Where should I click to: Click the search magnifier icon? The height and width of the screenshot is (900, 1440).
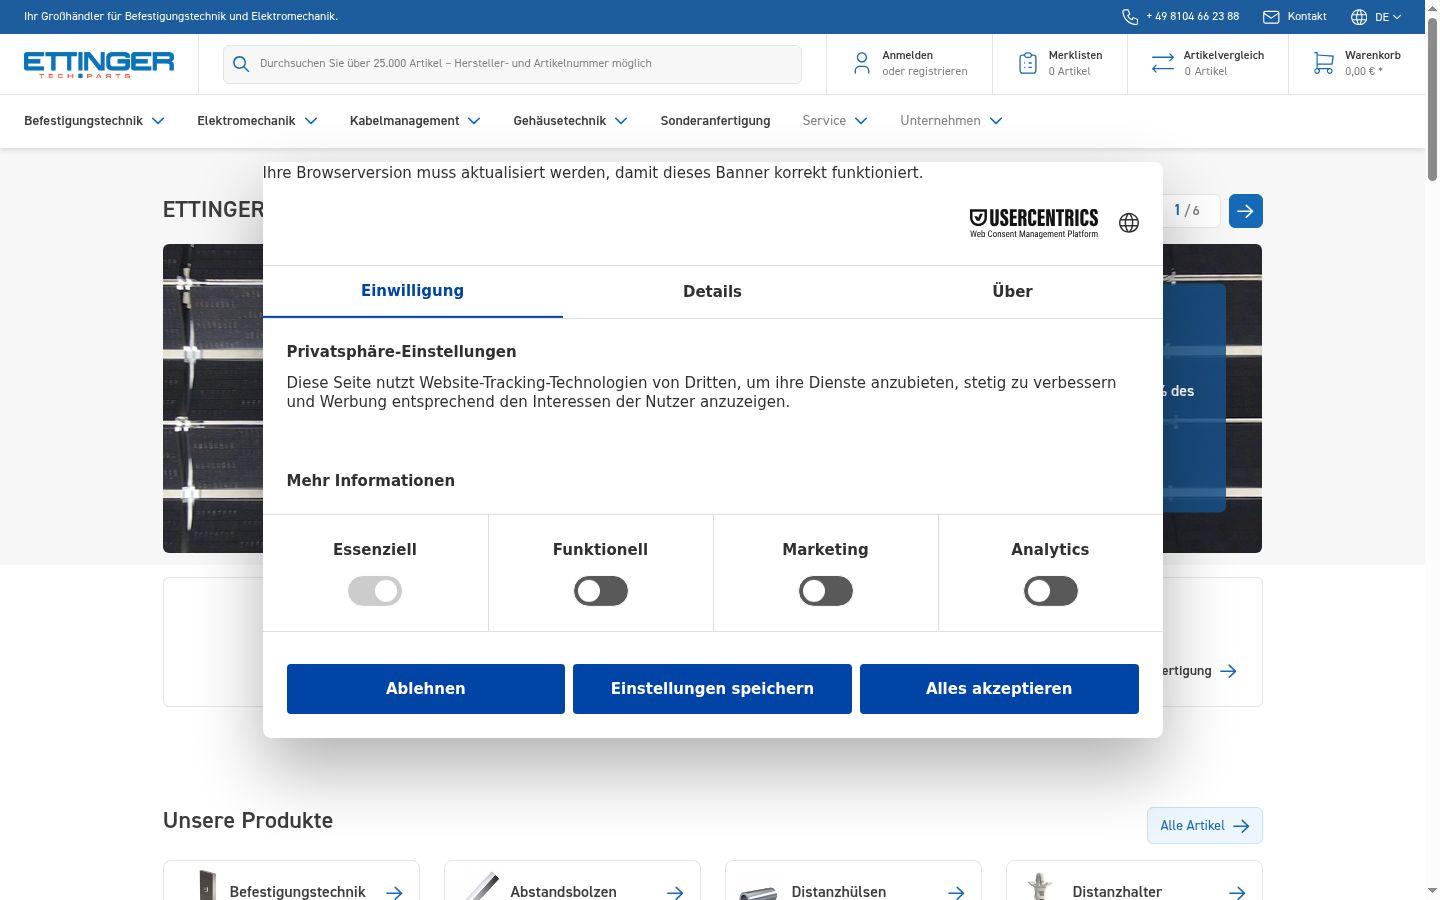241,64
